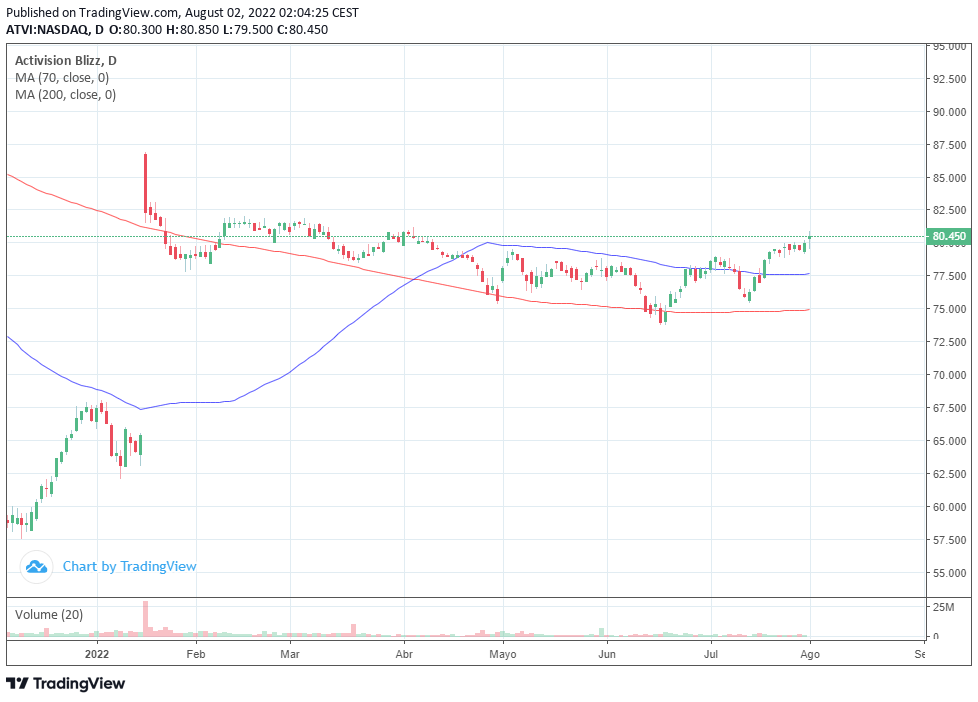This screenshot has height=702, width=978.
Task: Click the 85.000 price axis label
Action: click(950, 178)
